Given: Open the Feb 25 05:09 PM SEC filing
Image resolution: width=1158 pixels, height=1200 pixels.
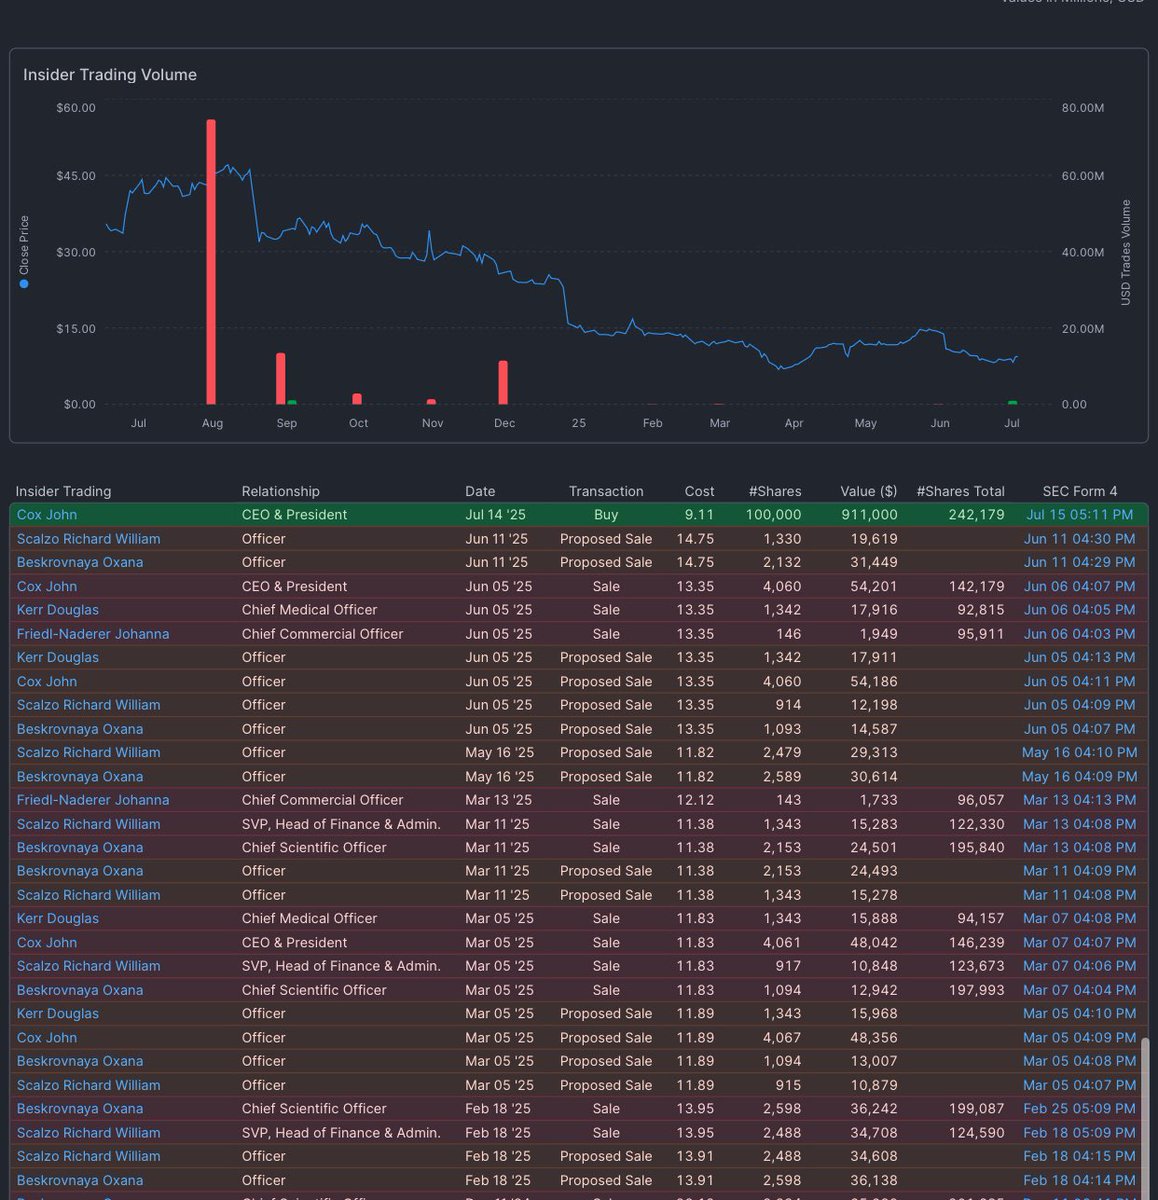Looking at the screenshot, I should (1080, 1108).
